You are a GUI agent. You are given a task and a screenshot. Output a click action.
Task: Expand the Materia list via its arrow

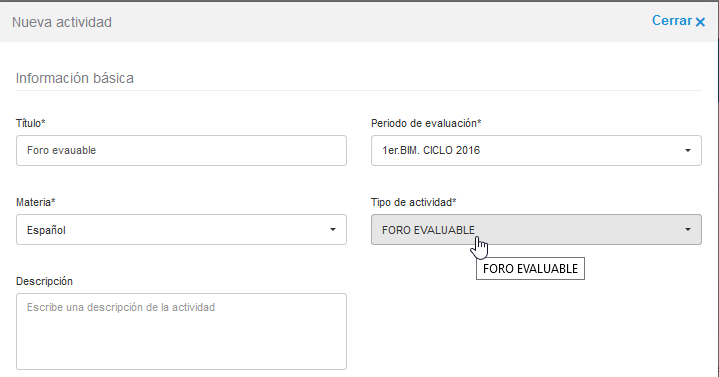point(333,229)
